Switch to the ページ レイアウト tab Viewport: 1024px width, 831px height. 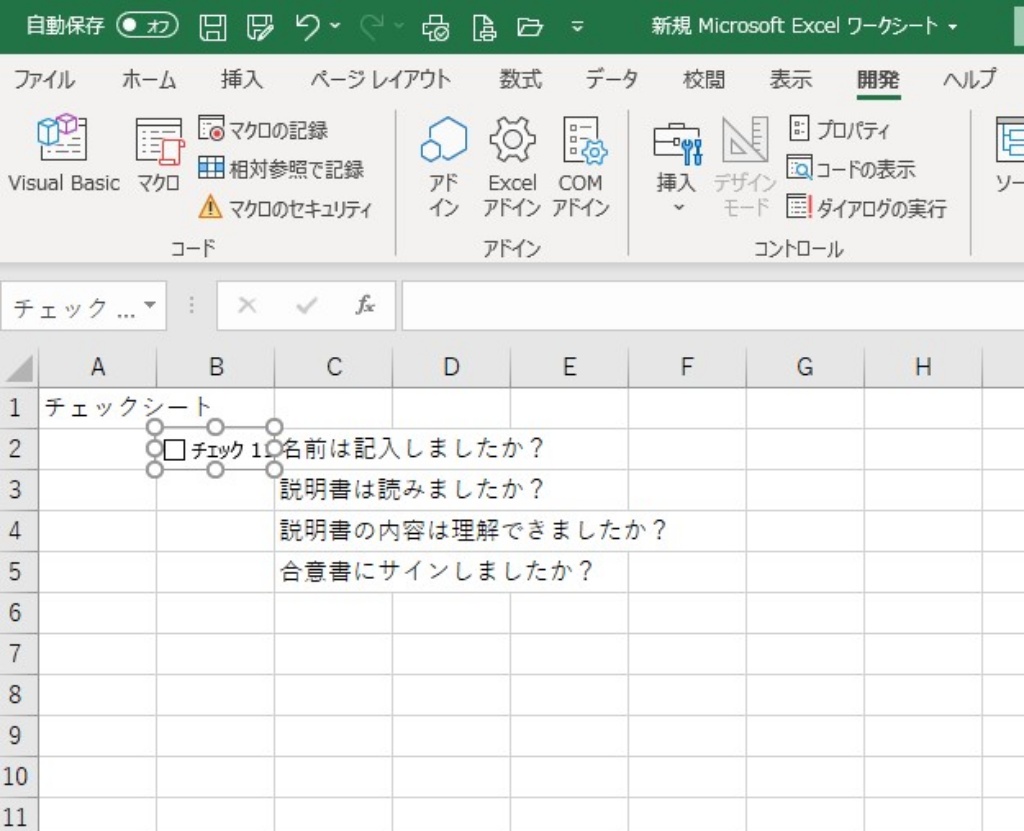point(381,80)
